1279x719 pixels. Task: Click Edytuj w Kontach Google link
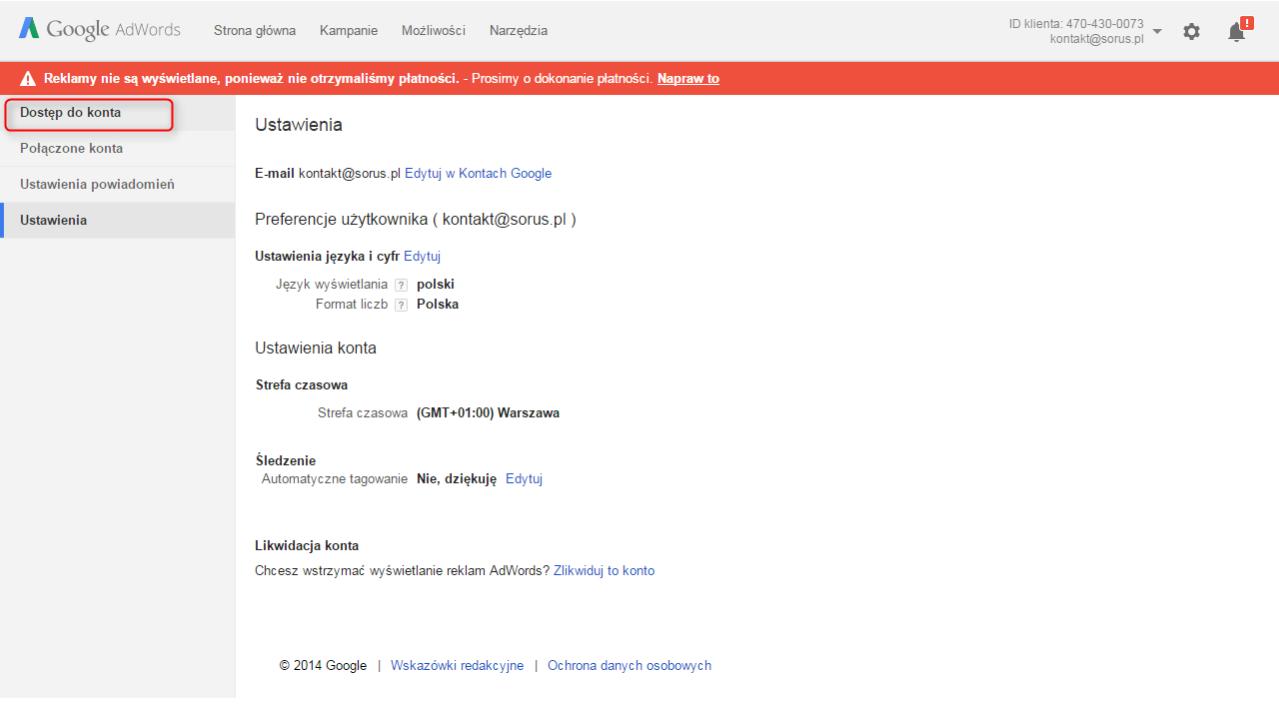[478, 173]
